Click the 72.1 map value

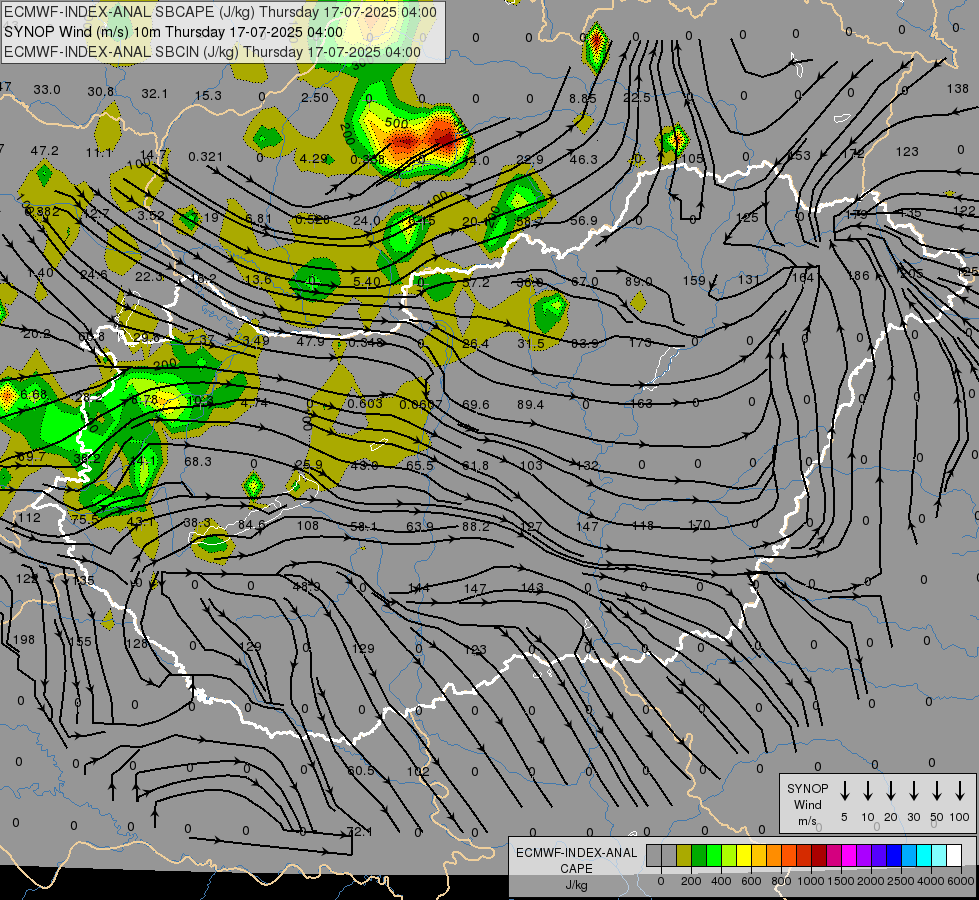(x=360, y=832)
